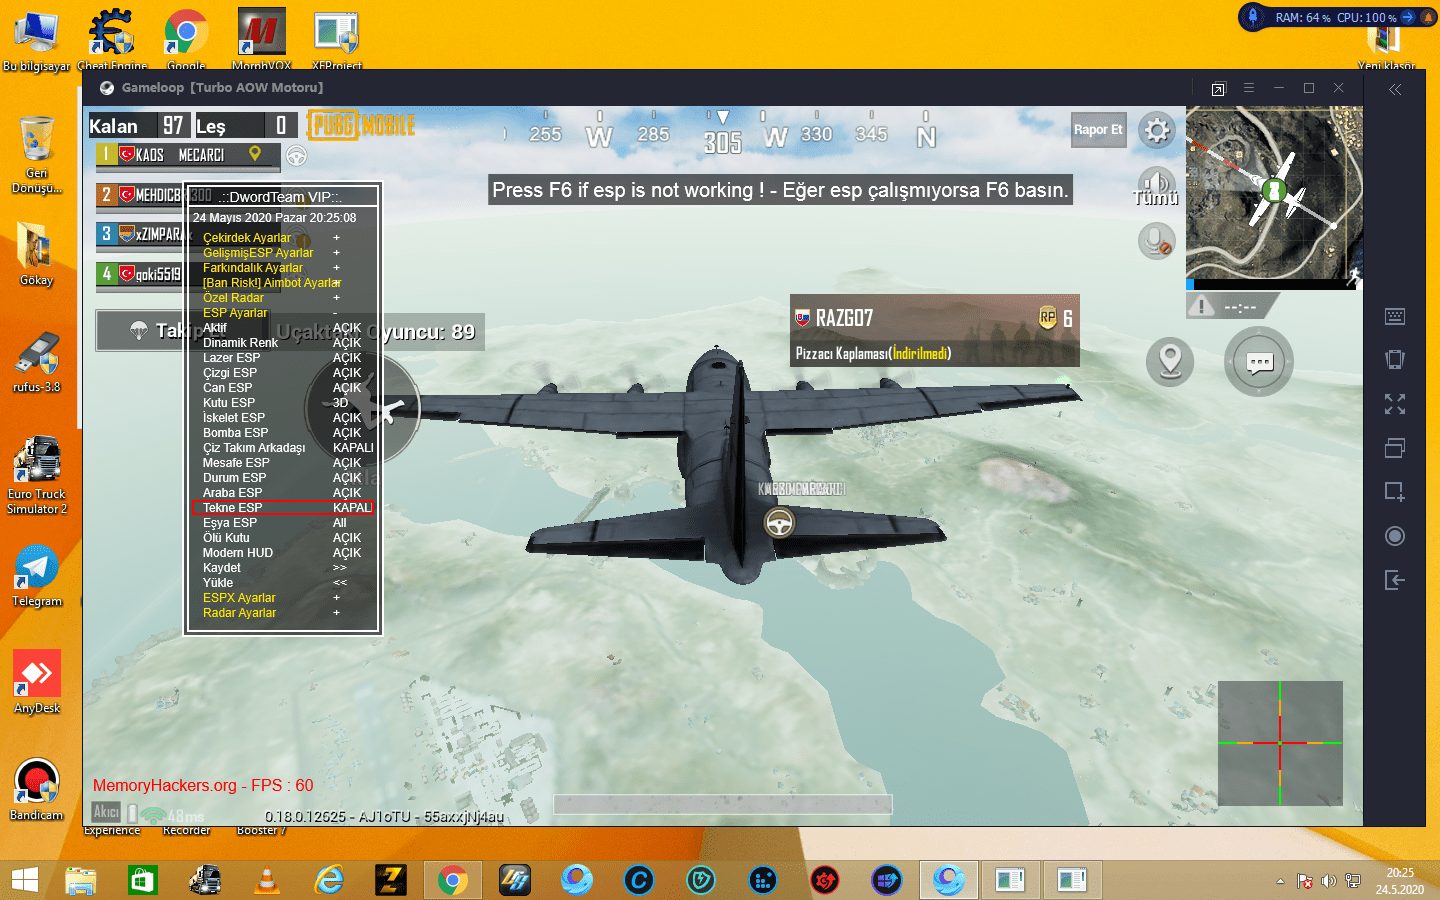Select Eşya ESP menu entry
1440x900 pixels.
(x=283, y=523)
